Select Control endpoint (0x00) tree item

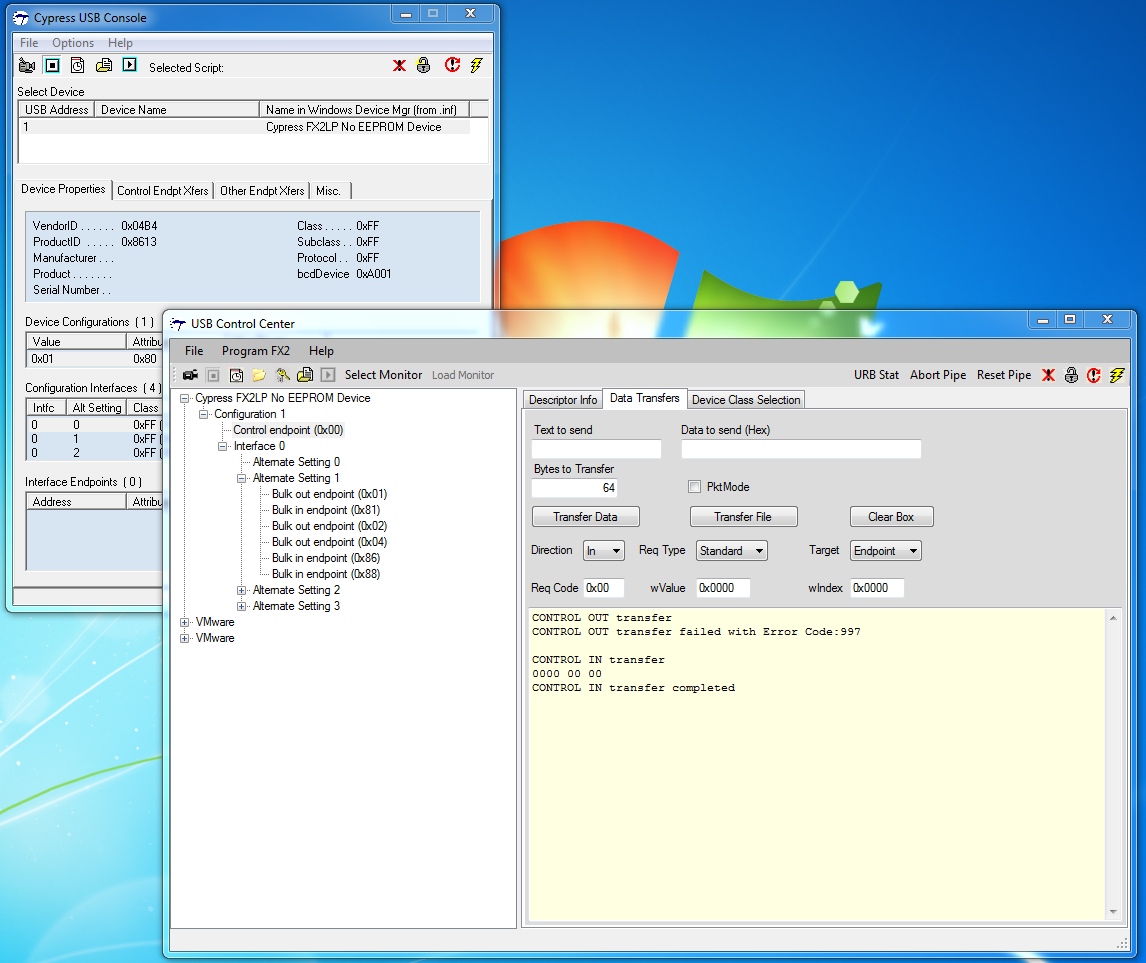[288, 430]
